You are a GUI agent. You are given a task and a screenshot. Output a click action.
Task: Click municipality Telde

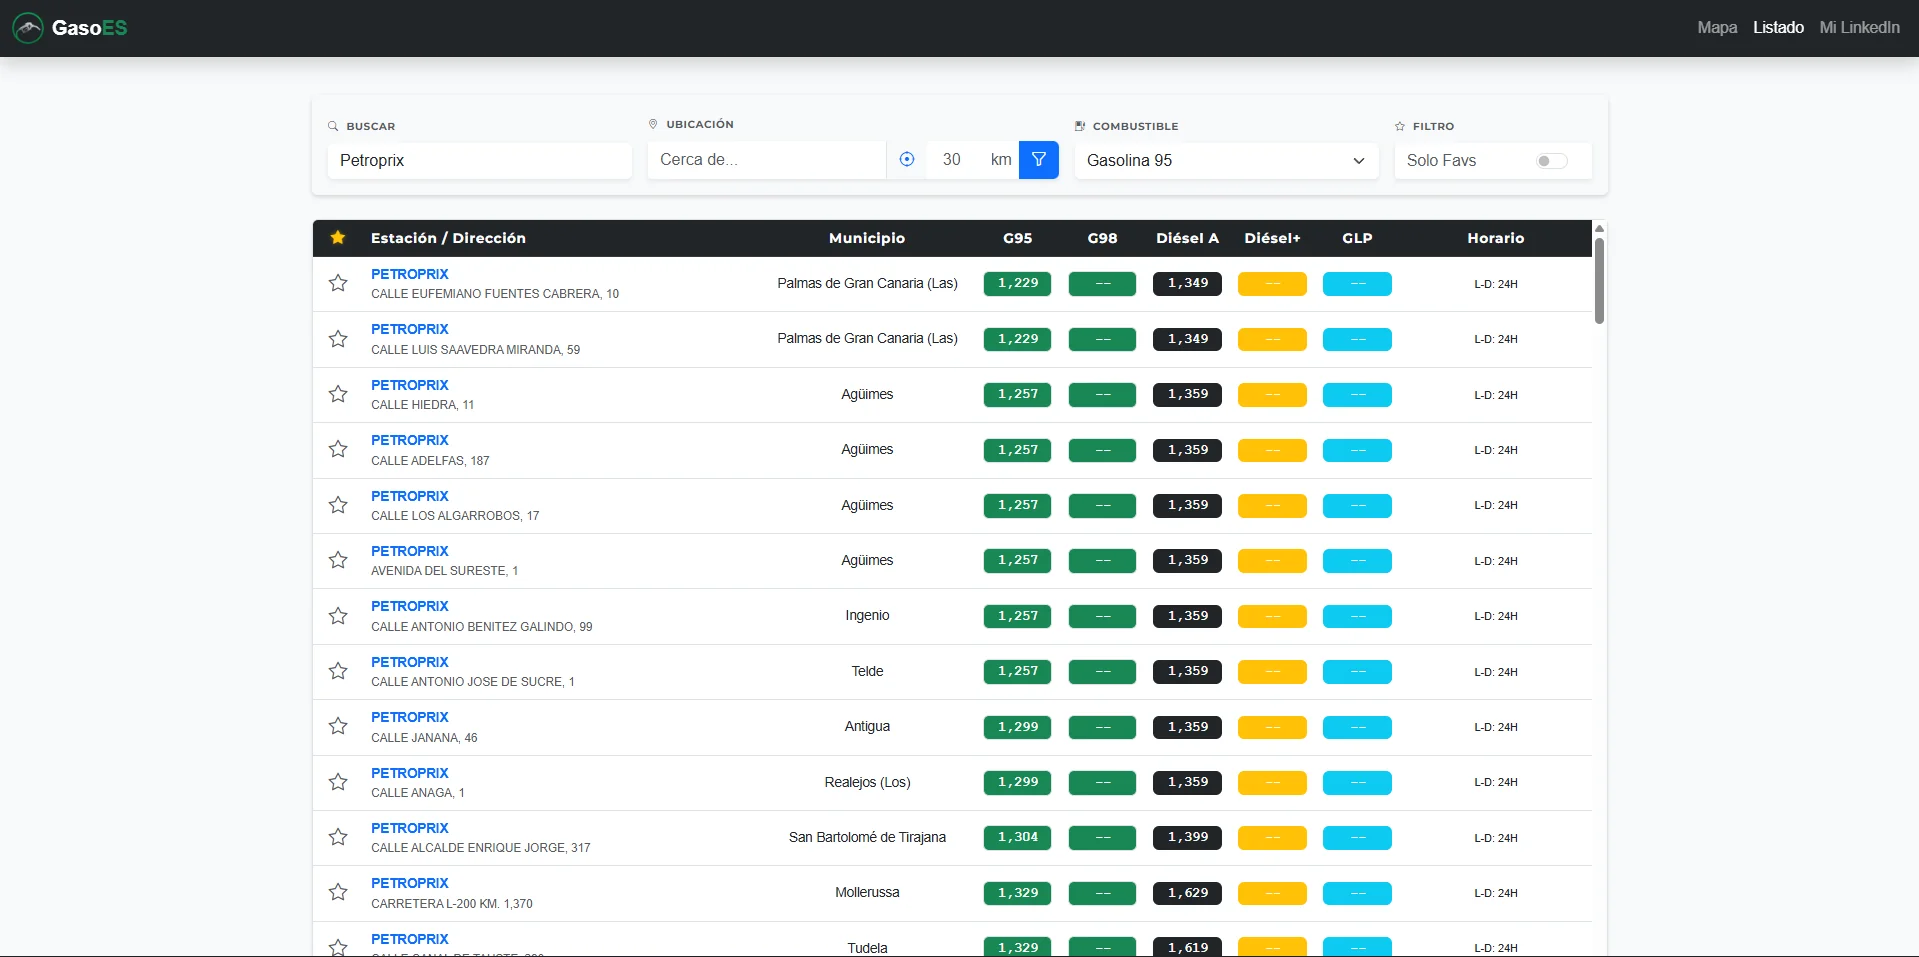click(x=867, y=671)
